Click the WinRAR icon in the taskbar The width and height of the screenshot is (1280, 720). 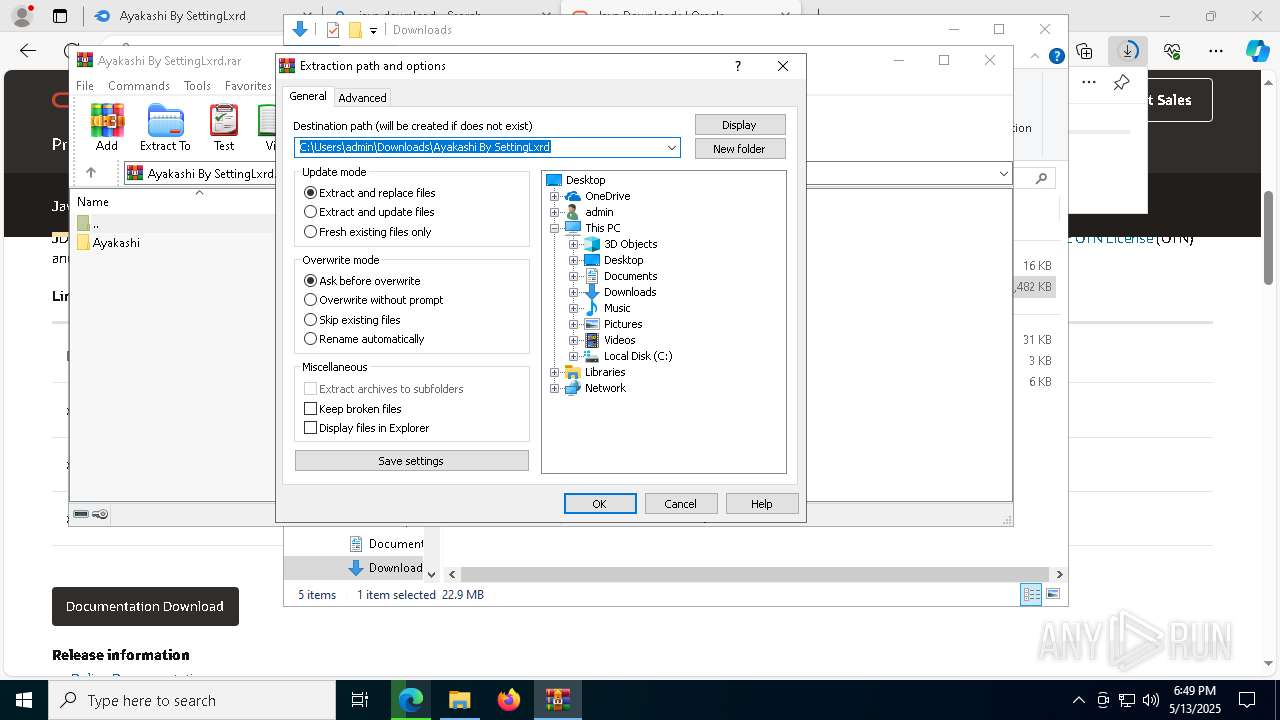pos(558,700)
